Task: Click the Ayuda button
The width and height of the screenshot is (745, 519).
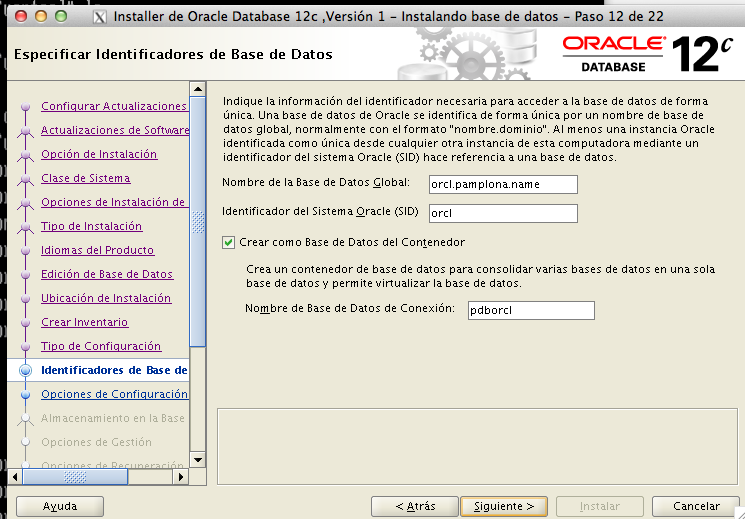Action: (x=60, y=506)
